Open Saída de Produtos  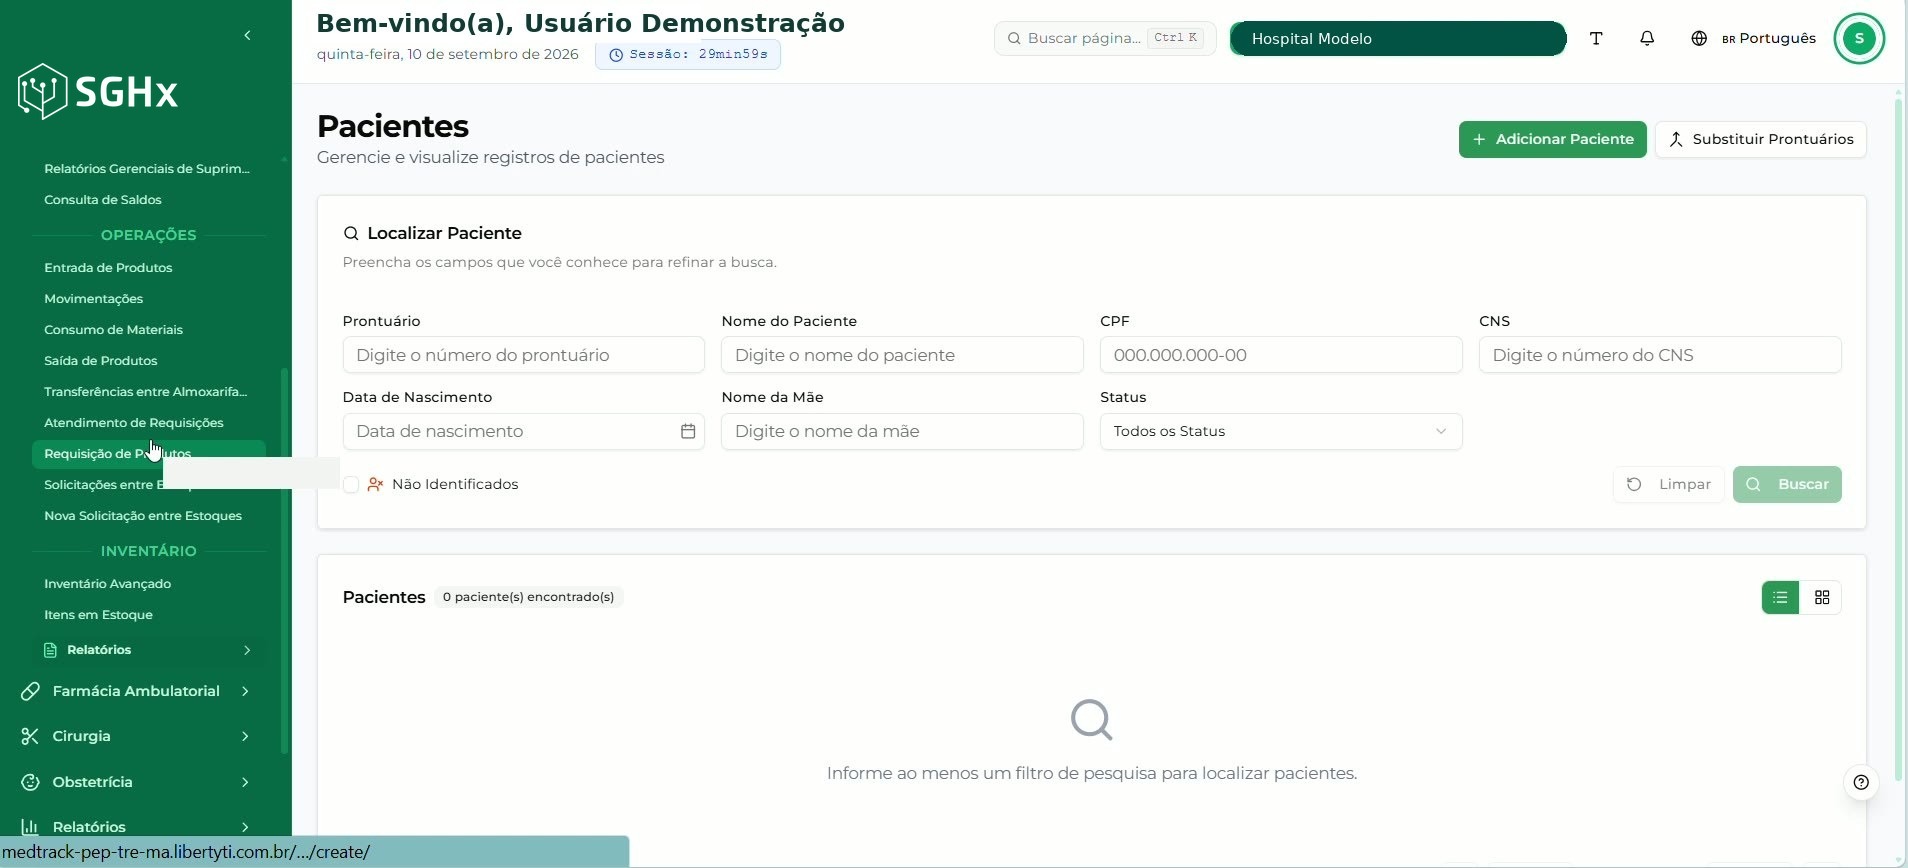point(101,361)
